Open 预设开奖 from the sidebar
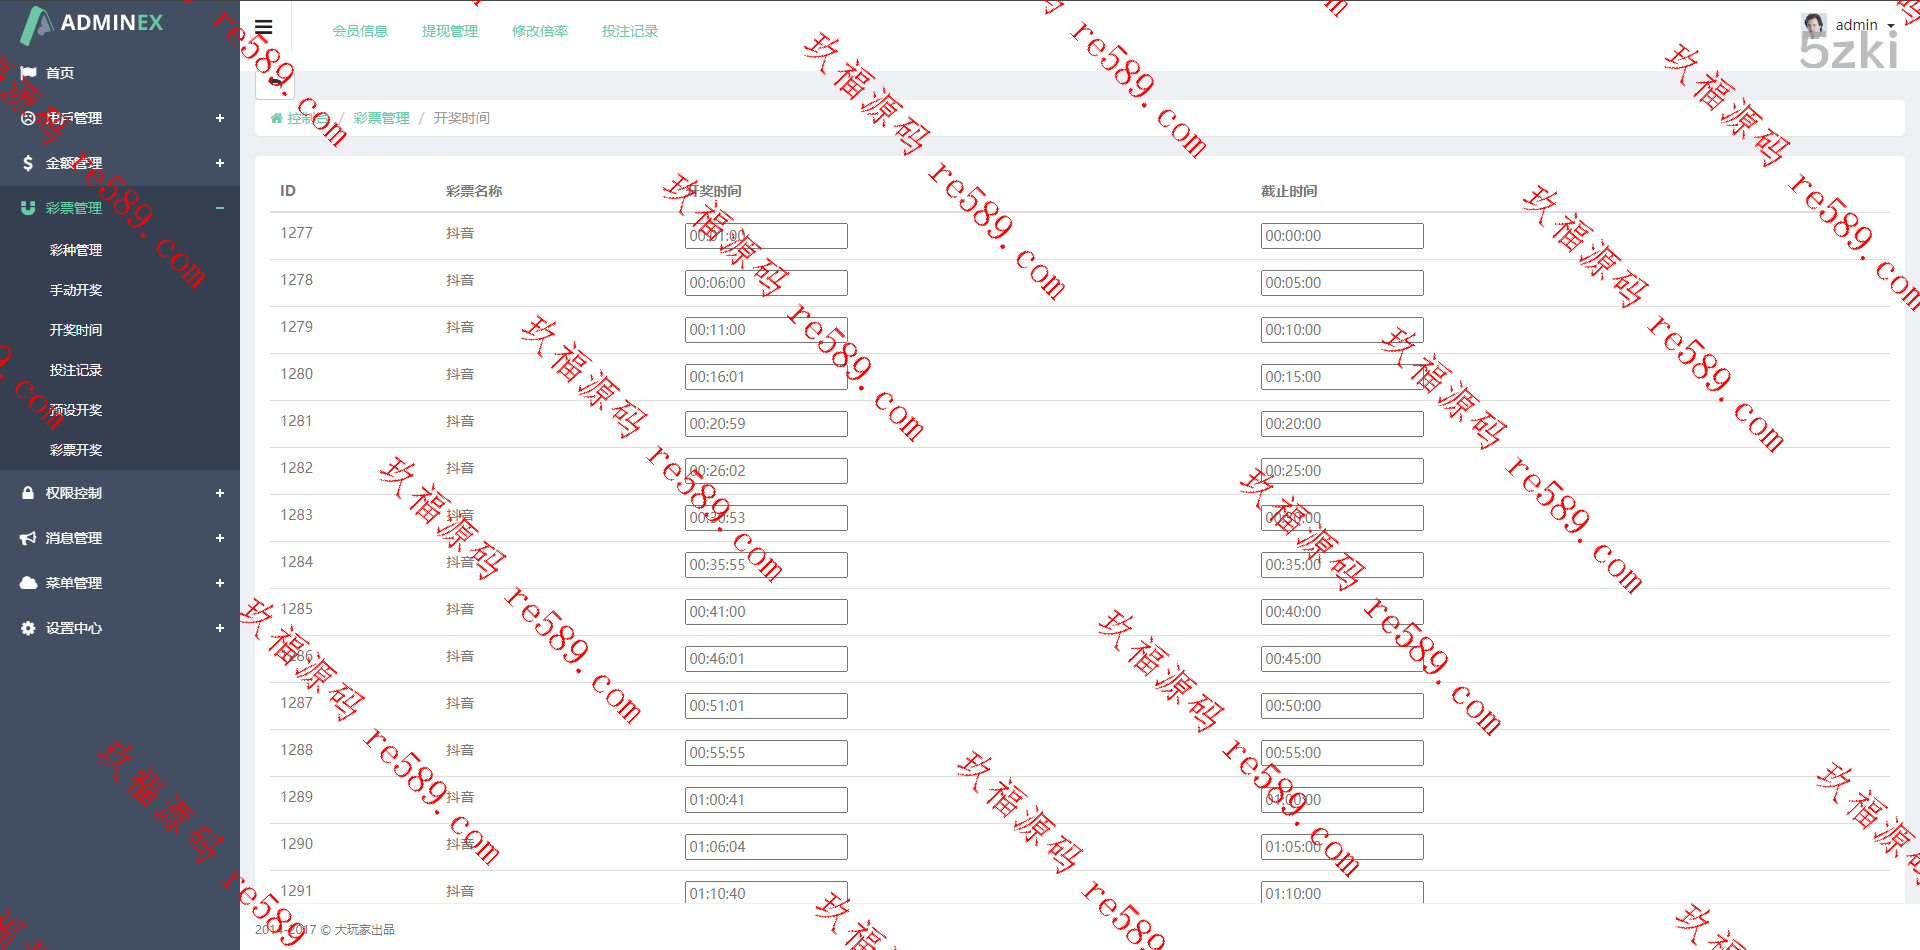Viewport: 1920px width, 950px height. (76, 410)
